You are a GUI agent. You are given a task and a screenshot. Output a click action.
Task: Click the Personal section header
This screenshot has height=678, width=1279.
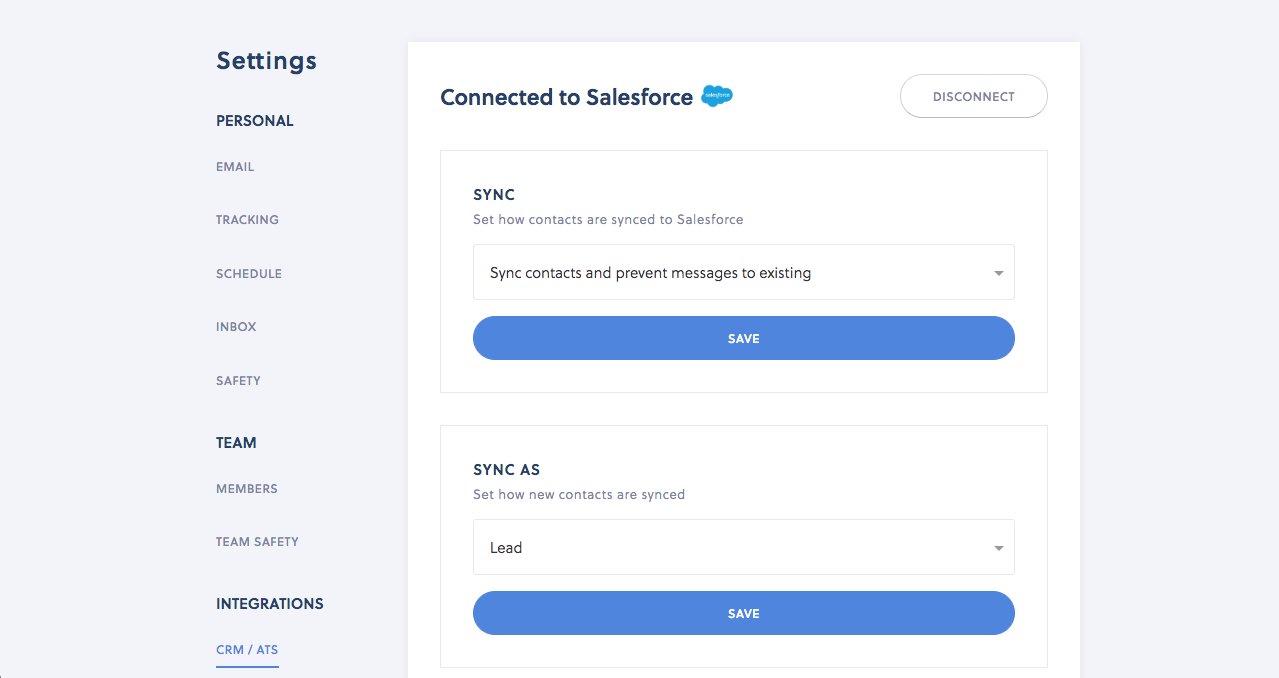(x=255, y=121)
